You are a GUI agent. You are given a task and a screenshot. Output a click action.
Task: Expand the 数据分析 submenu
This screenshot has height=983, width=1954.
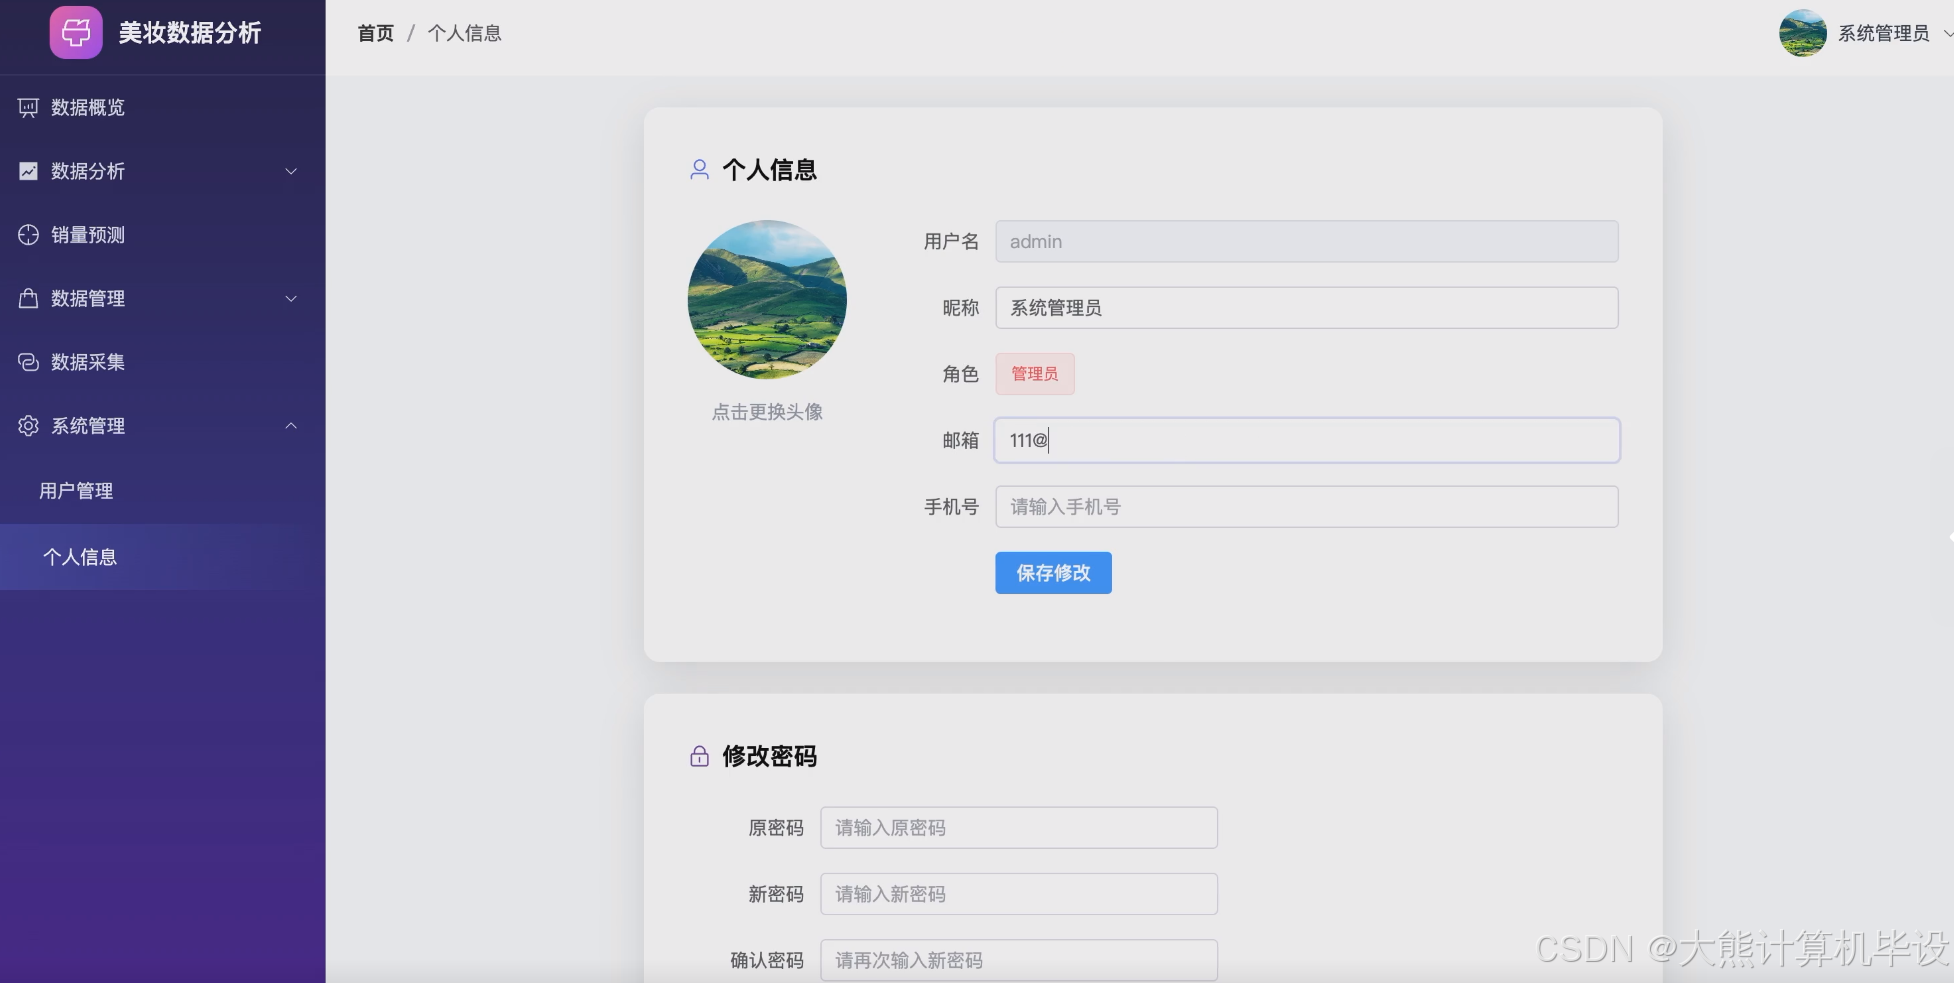click(x=291, y=171)
